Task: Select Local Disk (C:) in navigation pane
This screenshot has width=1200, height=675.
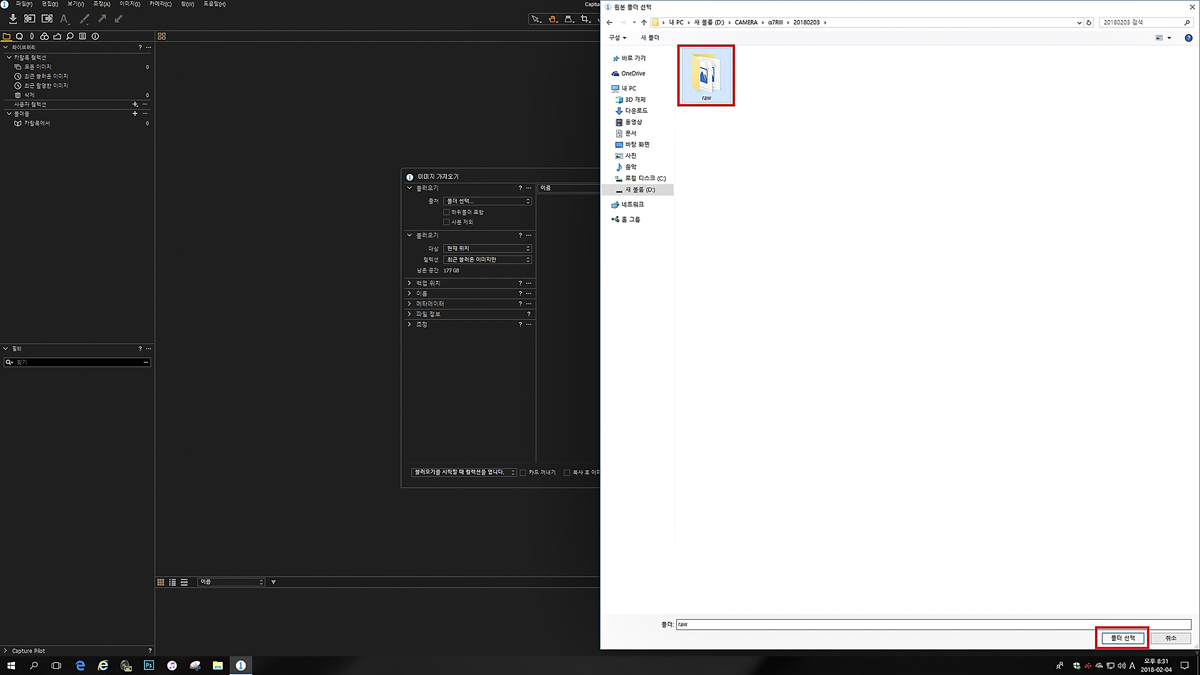Action: [x=641, y=178]
